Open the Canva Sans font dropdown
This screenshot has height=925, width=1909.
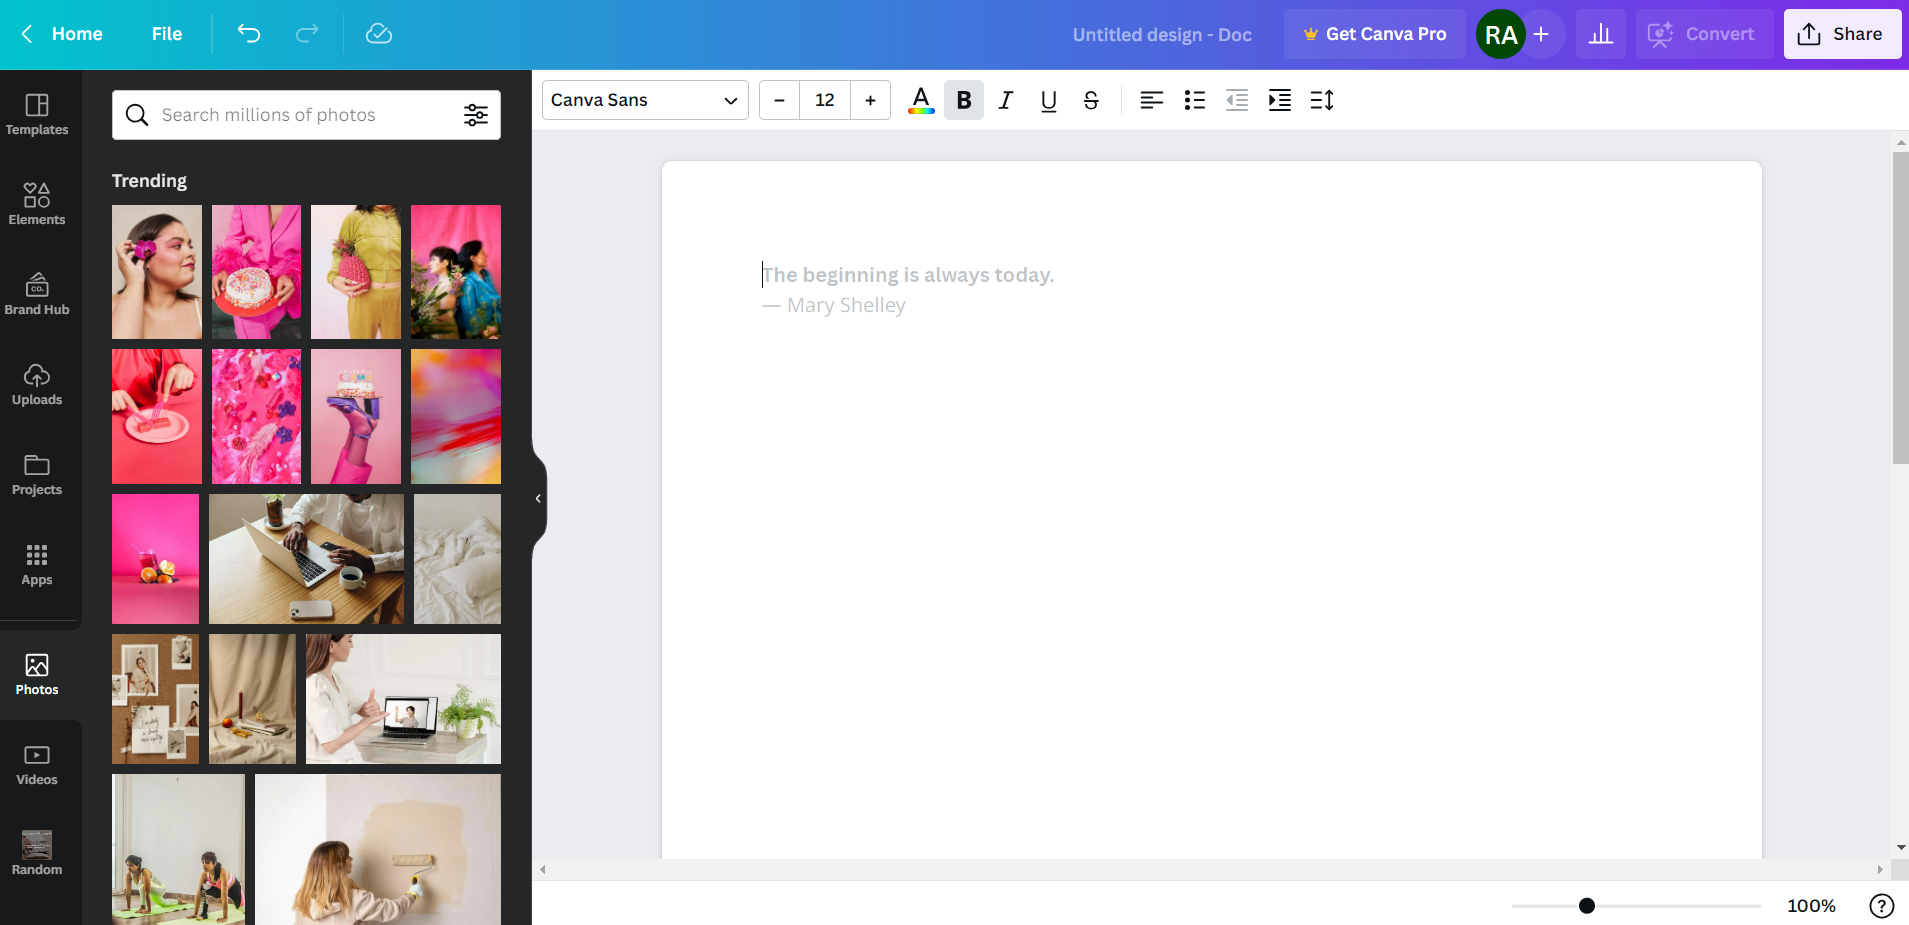pos(644,100)
